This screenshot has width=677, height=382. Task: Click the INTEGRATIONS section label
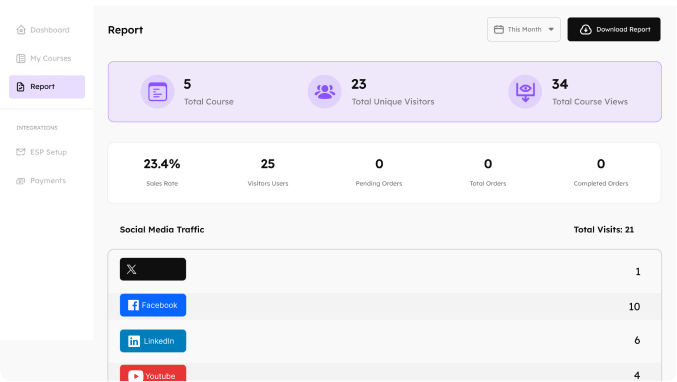[x=37, y=128]
